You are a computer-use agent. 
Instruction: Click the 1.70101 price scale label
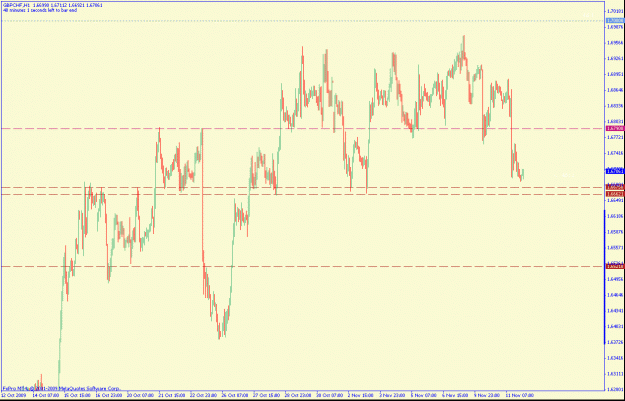tap(615, 11)
